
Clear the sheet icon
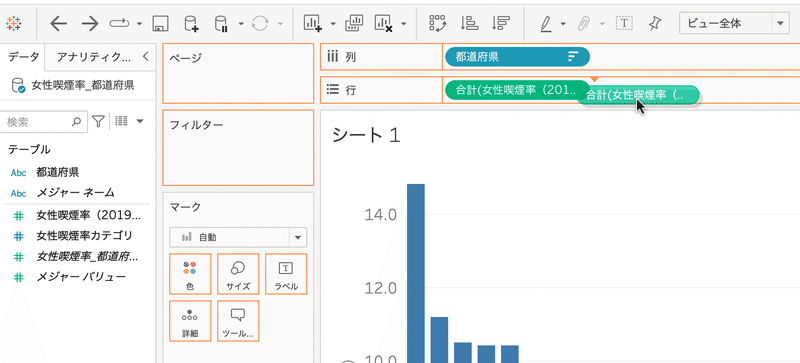pos(384,23)
